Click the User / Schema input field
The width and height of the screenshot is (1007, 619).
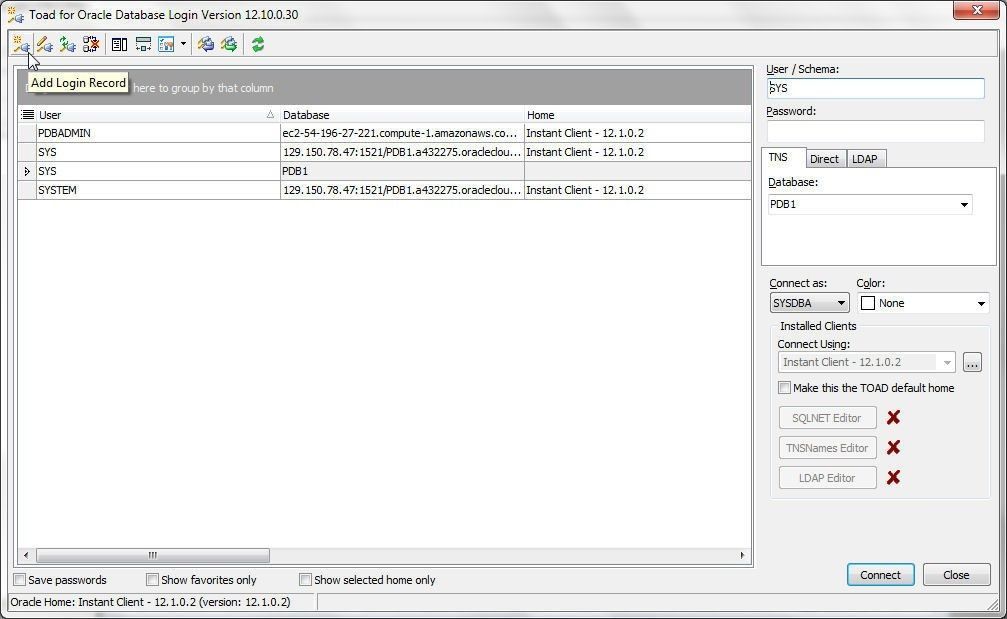[x=875, y=88]
